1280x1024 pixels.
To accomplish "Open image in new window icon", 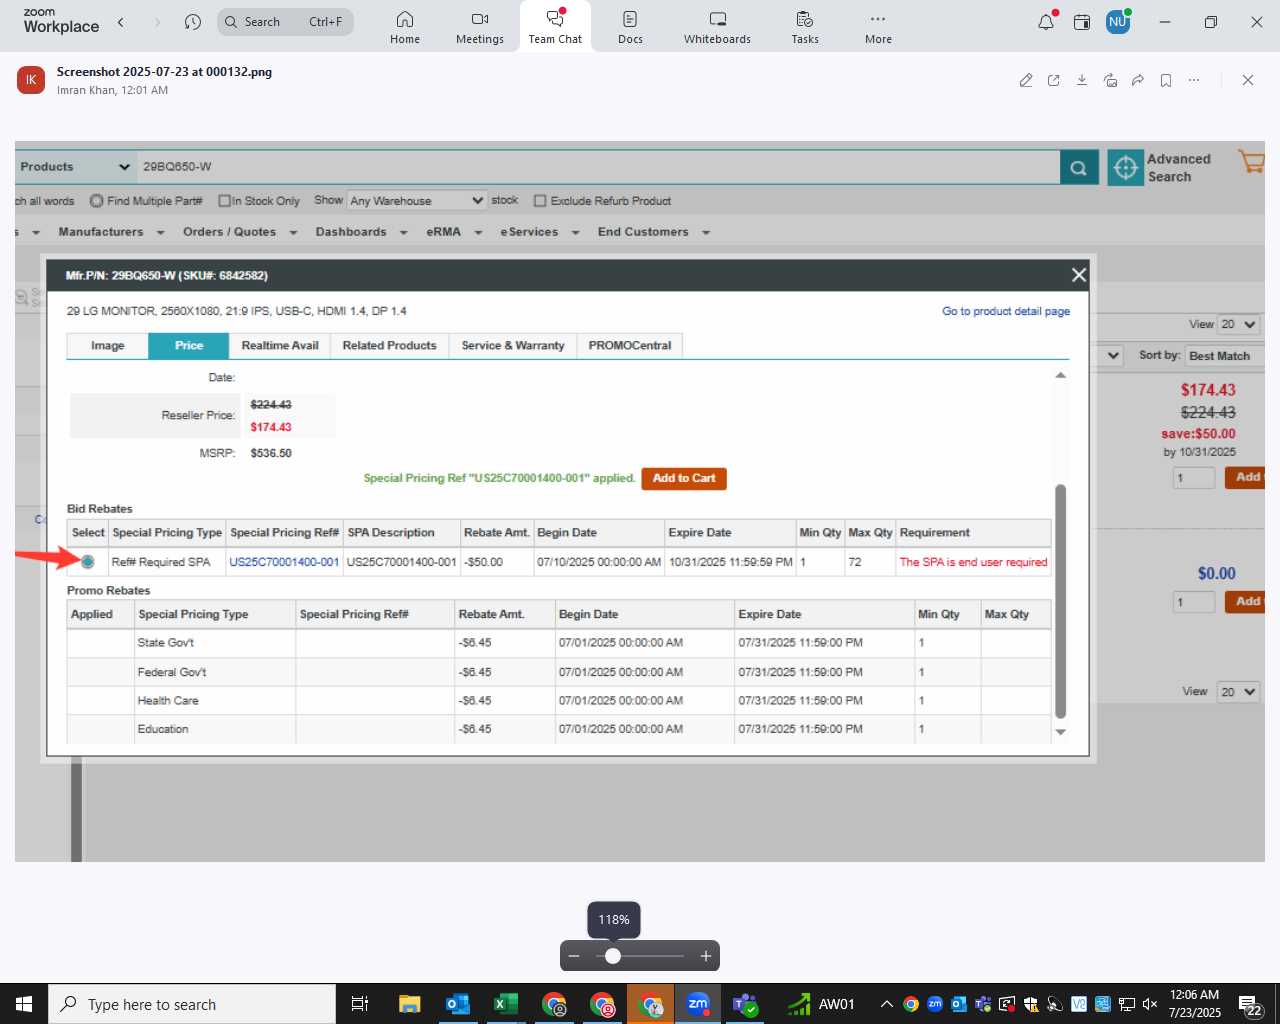I will [1054, 80].
